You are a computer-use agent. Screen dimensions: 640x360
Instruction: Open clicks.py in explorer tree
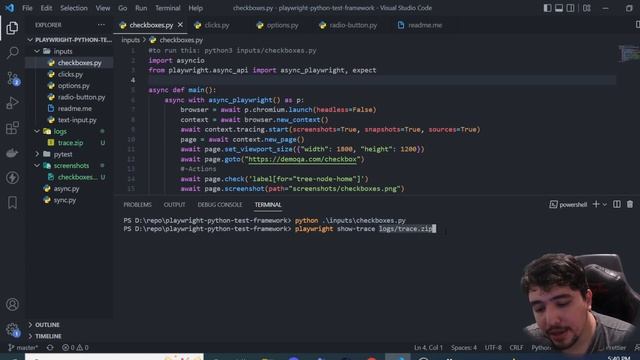69,74
